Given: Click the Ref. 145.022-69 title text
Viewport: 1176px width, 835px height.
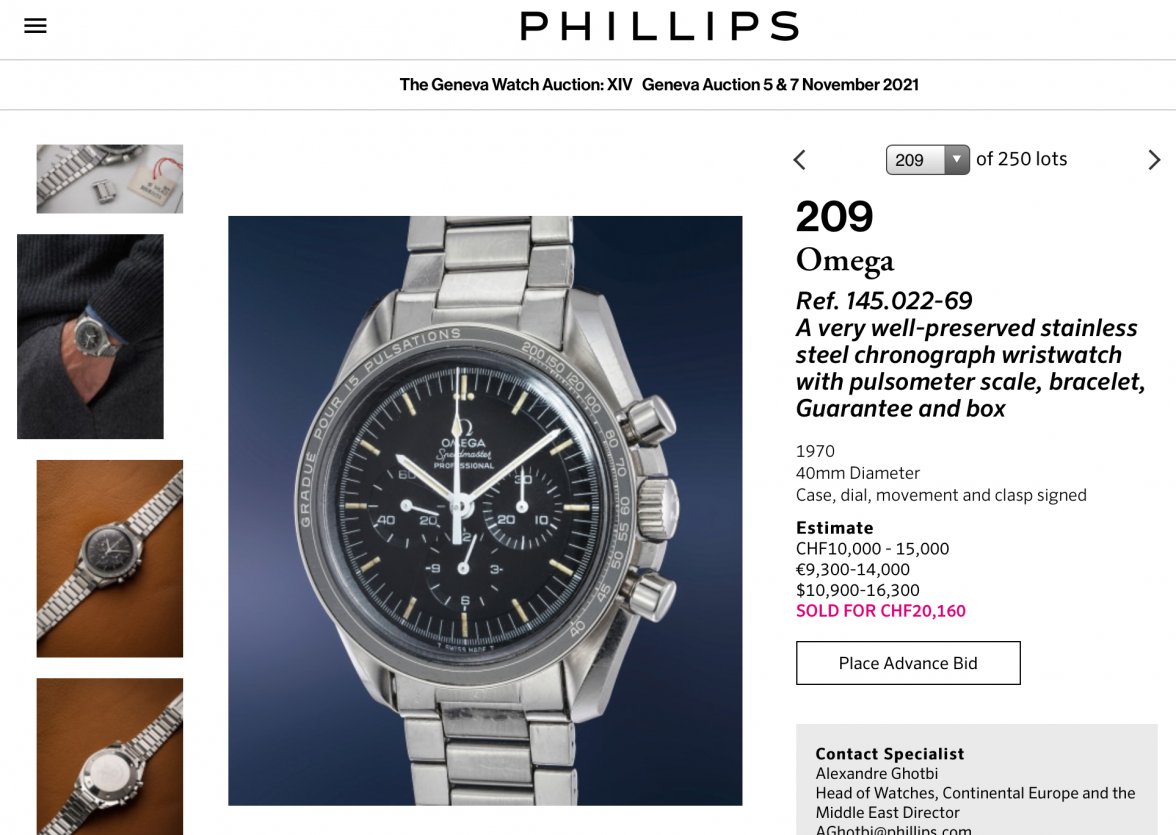Looking at the screenshot, I should pos(884,301).
